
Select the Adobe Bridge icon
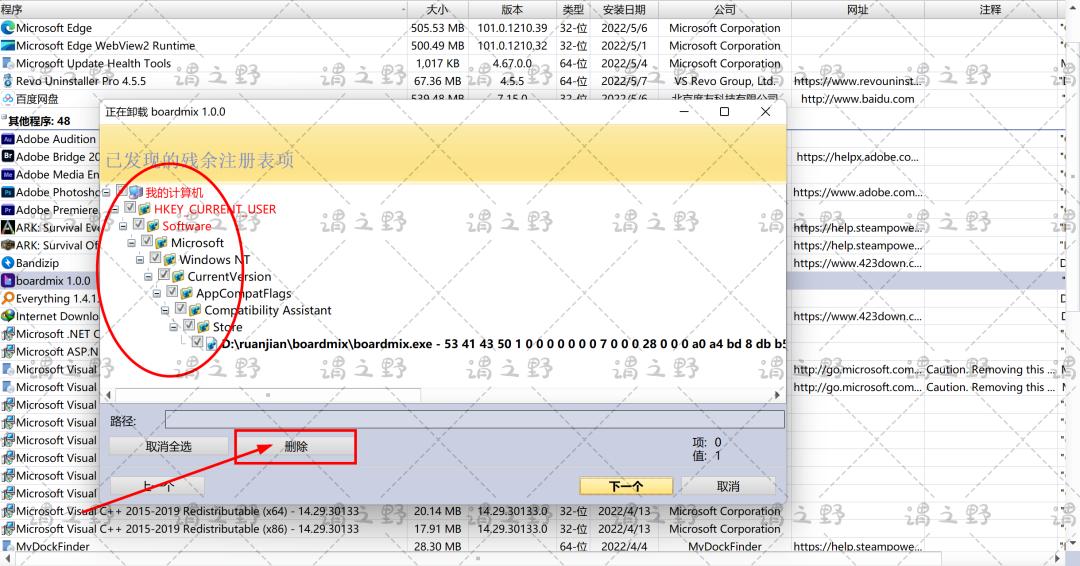point(8,156)
